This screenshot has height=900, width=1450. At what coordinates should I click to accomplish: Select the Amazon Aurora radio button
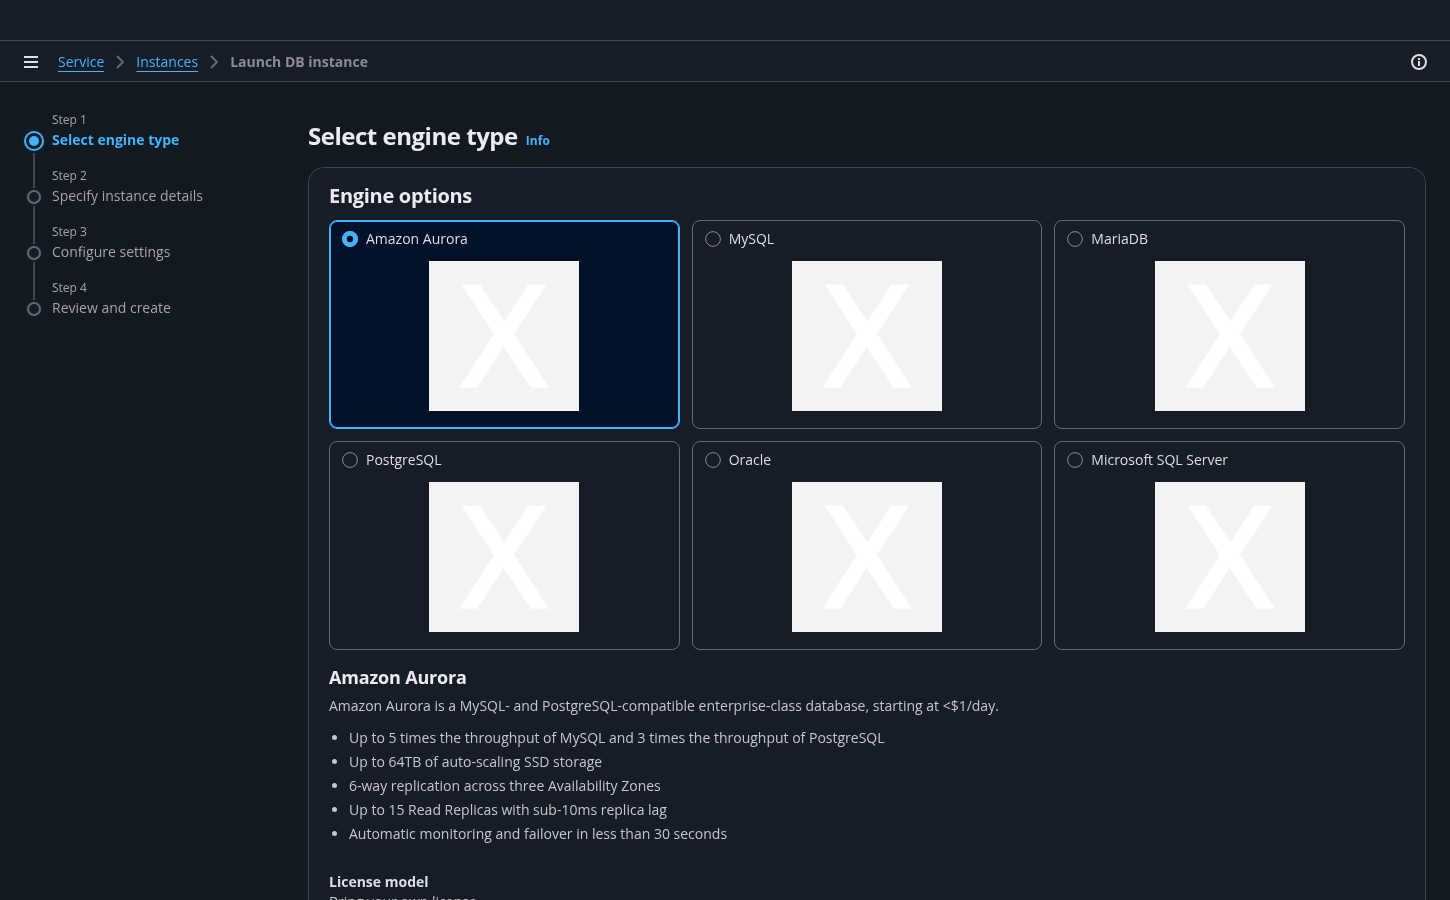tap(350, 239)
